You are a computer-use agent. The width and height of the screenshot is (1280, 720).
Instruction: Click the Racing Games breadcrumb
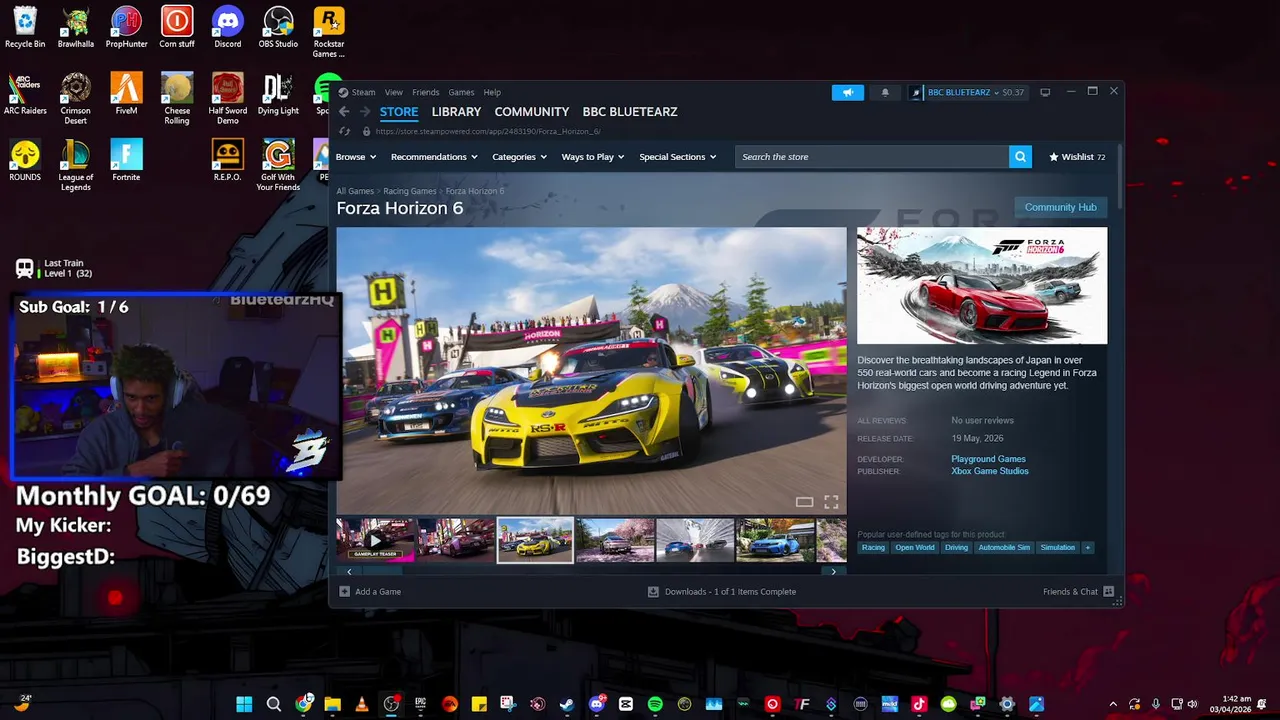pos(410,191)
